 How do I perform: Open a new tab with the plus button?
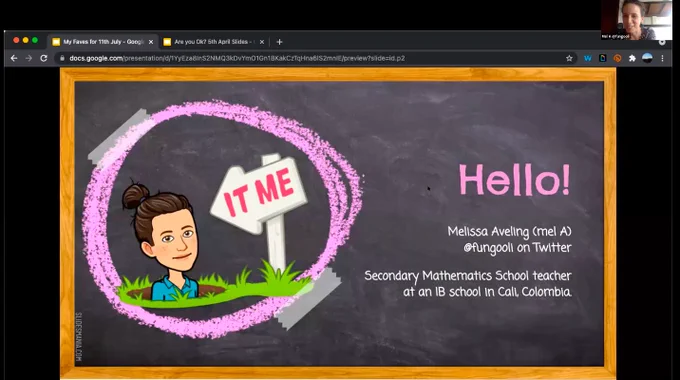click(x=279, y=42)
